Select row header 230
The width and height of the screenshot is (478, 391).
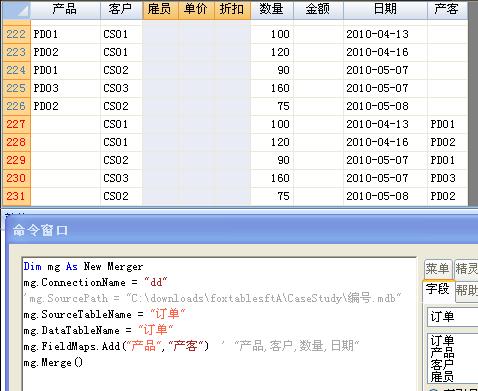pyautogui.click(x=16, y=178)
